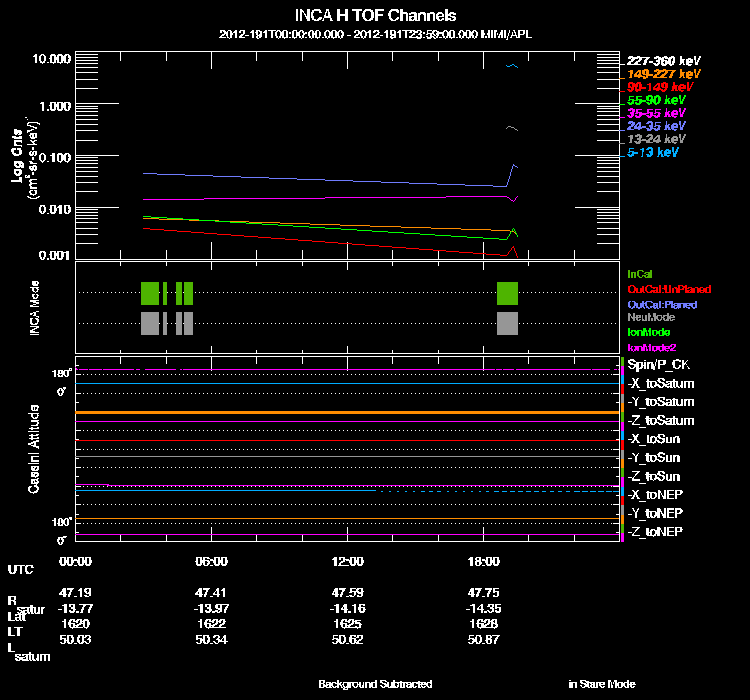Click the INCA H TOF Channels title
Screen dimensions: 750x700
point(376,16)
